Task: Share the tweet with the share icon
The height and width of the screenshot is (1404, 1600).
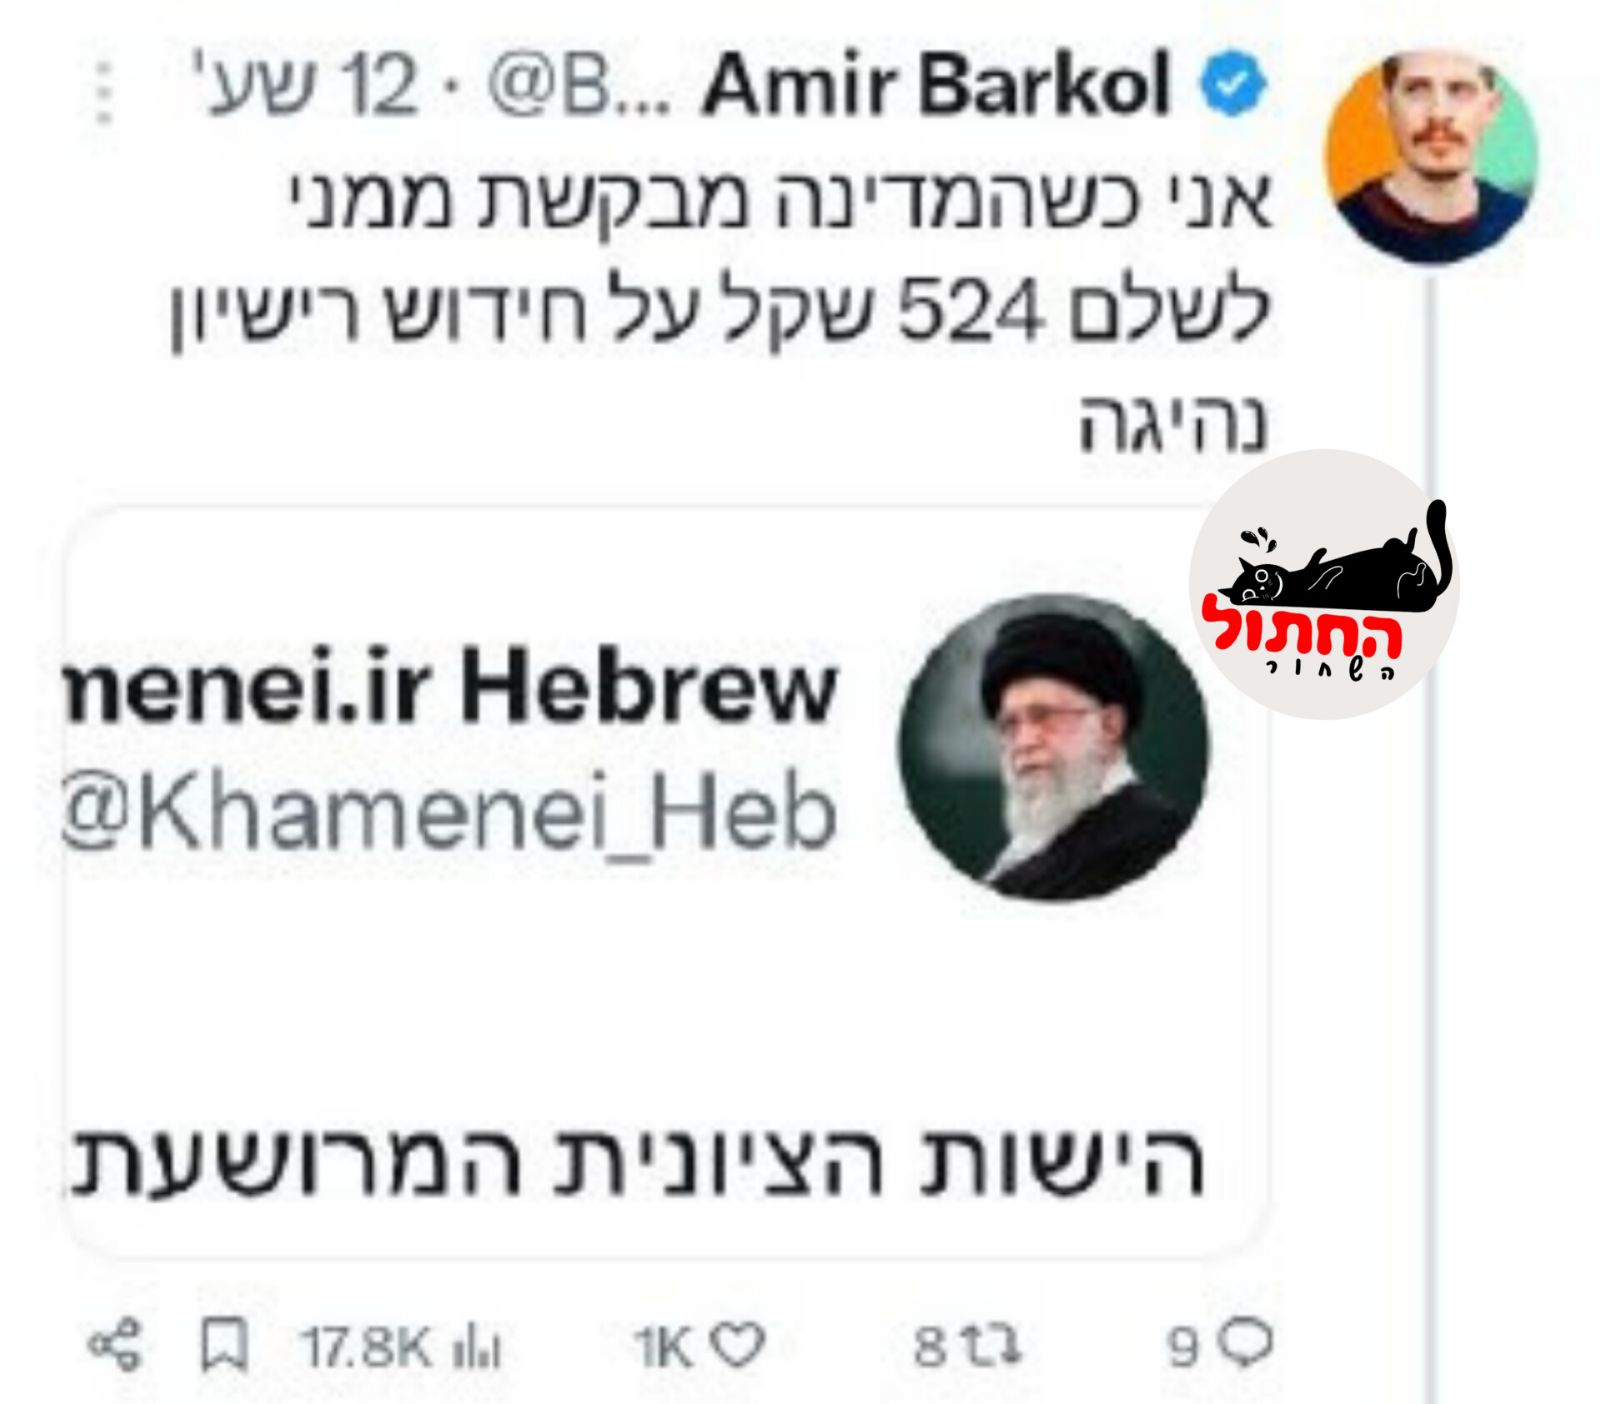Action: [116, 1346]
